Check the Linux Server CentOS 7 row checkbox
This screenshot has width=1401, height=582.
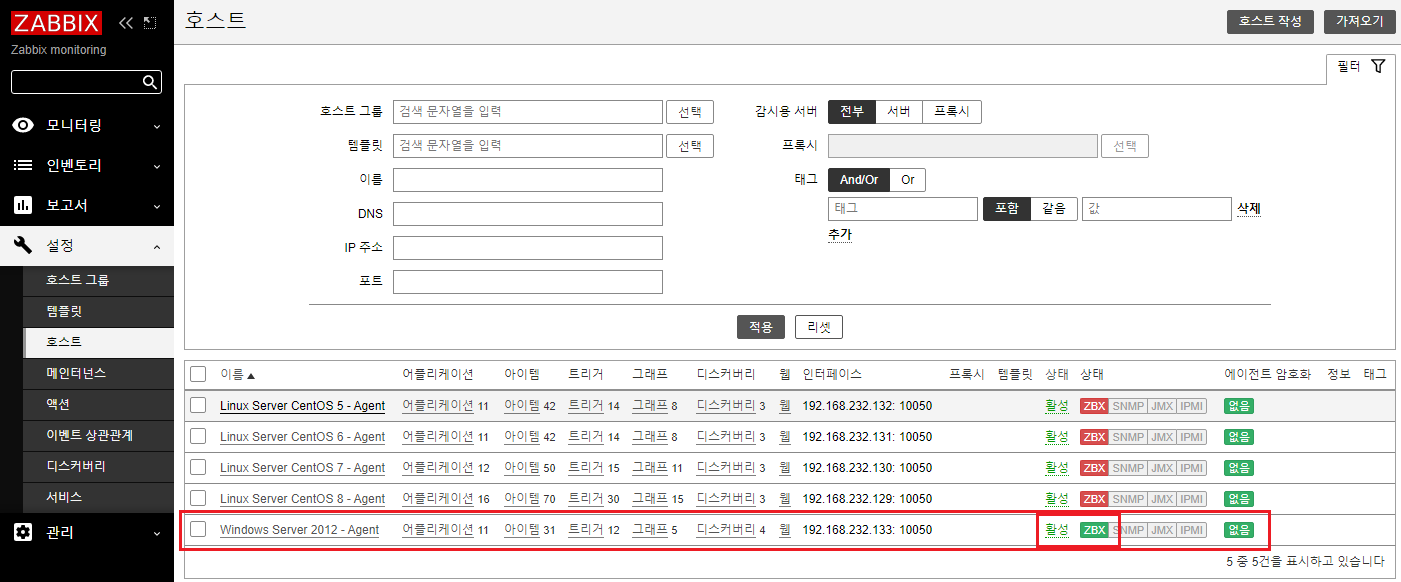click(x=198, y=467)
